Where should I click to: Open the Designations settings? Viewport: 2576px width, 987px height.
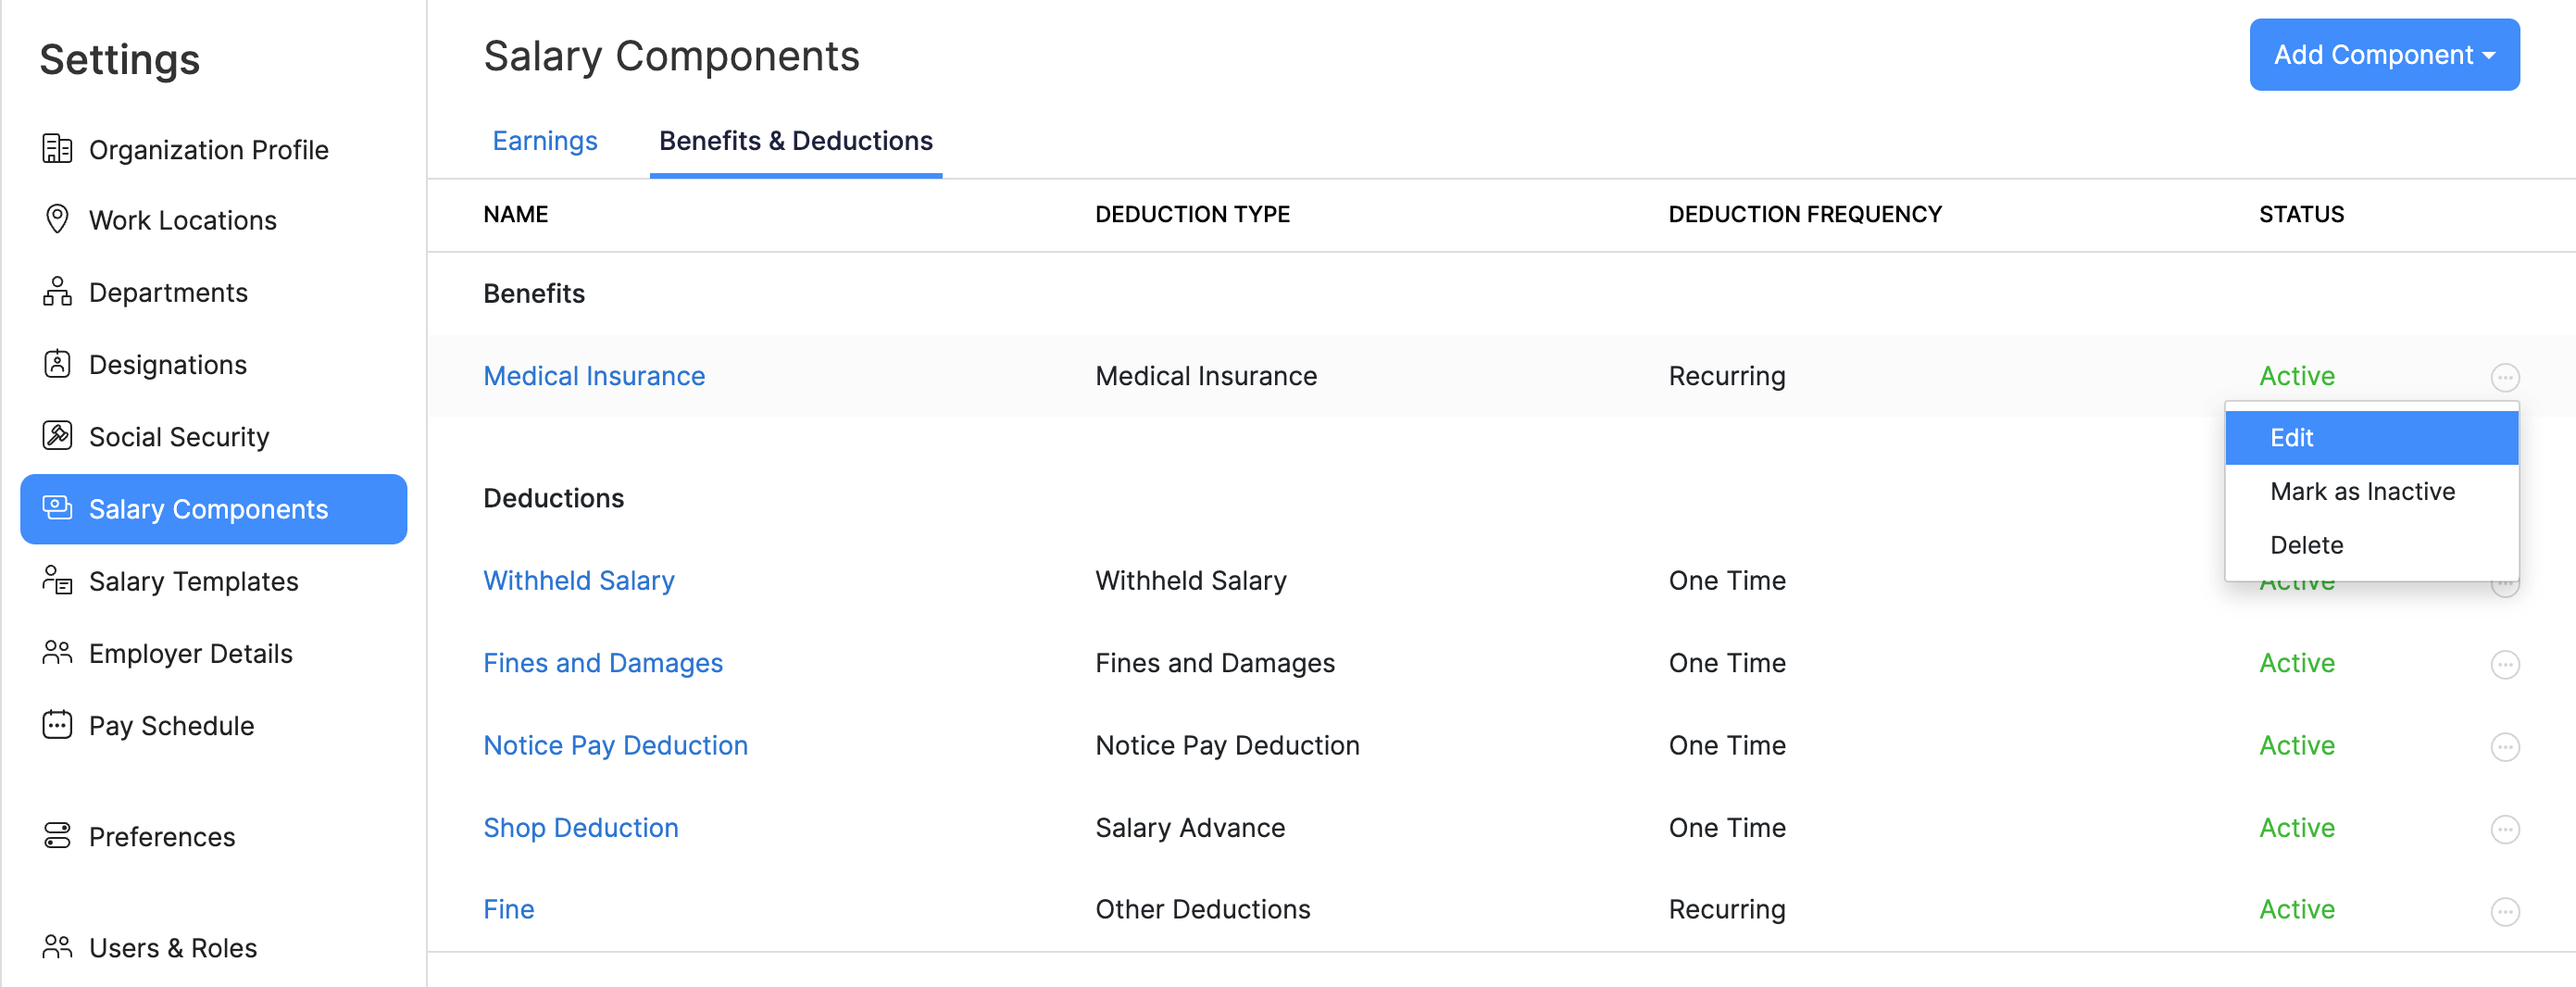168,364
